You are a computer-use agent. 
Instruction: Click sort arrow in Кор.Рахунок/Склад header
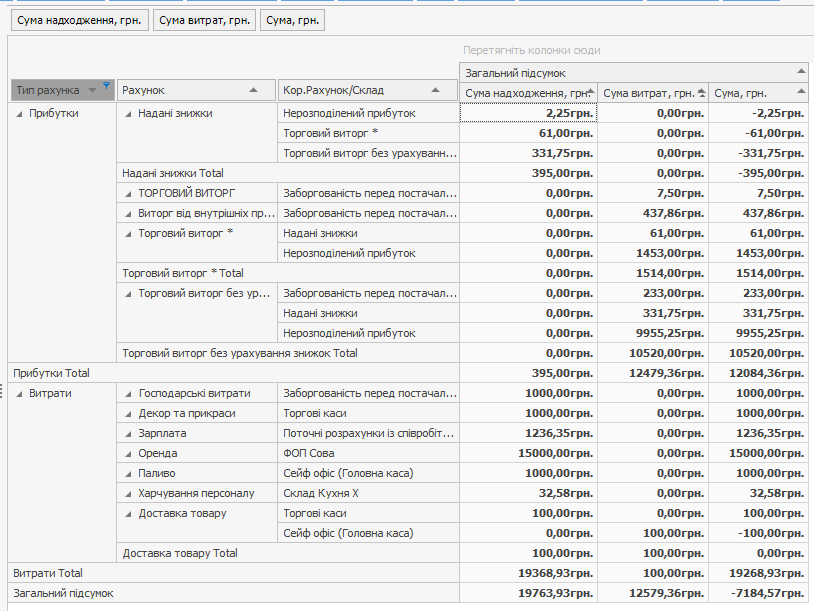coord(437,90)
